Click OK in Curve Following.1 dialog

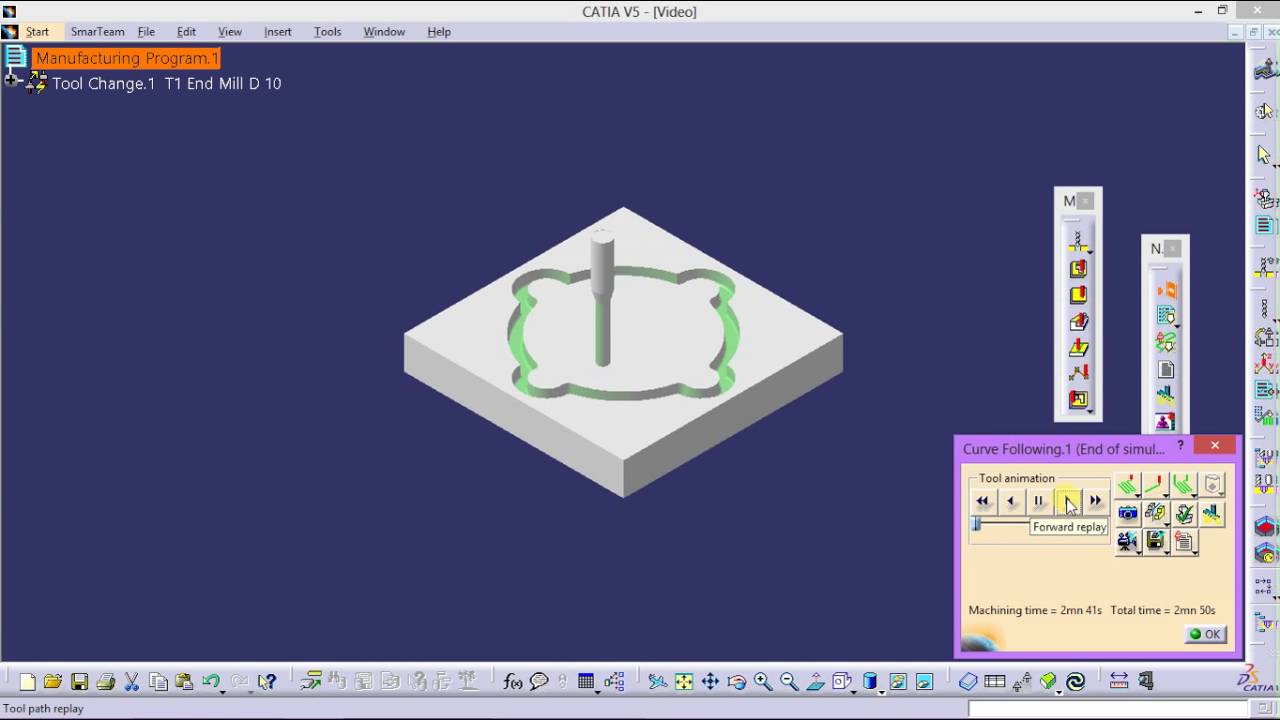tap(1205, 634)
